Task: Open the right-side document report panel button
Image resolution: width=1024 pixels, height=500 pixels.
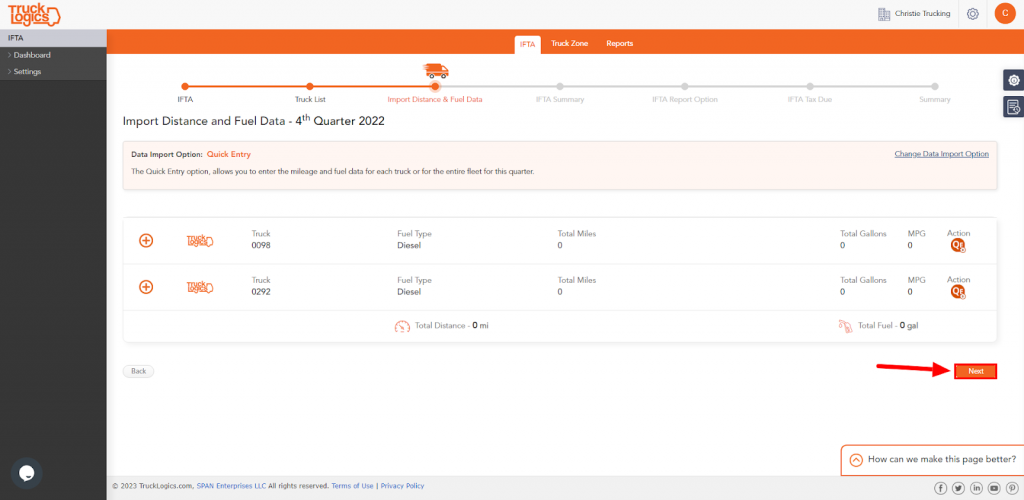Action: coord(1014,106)
